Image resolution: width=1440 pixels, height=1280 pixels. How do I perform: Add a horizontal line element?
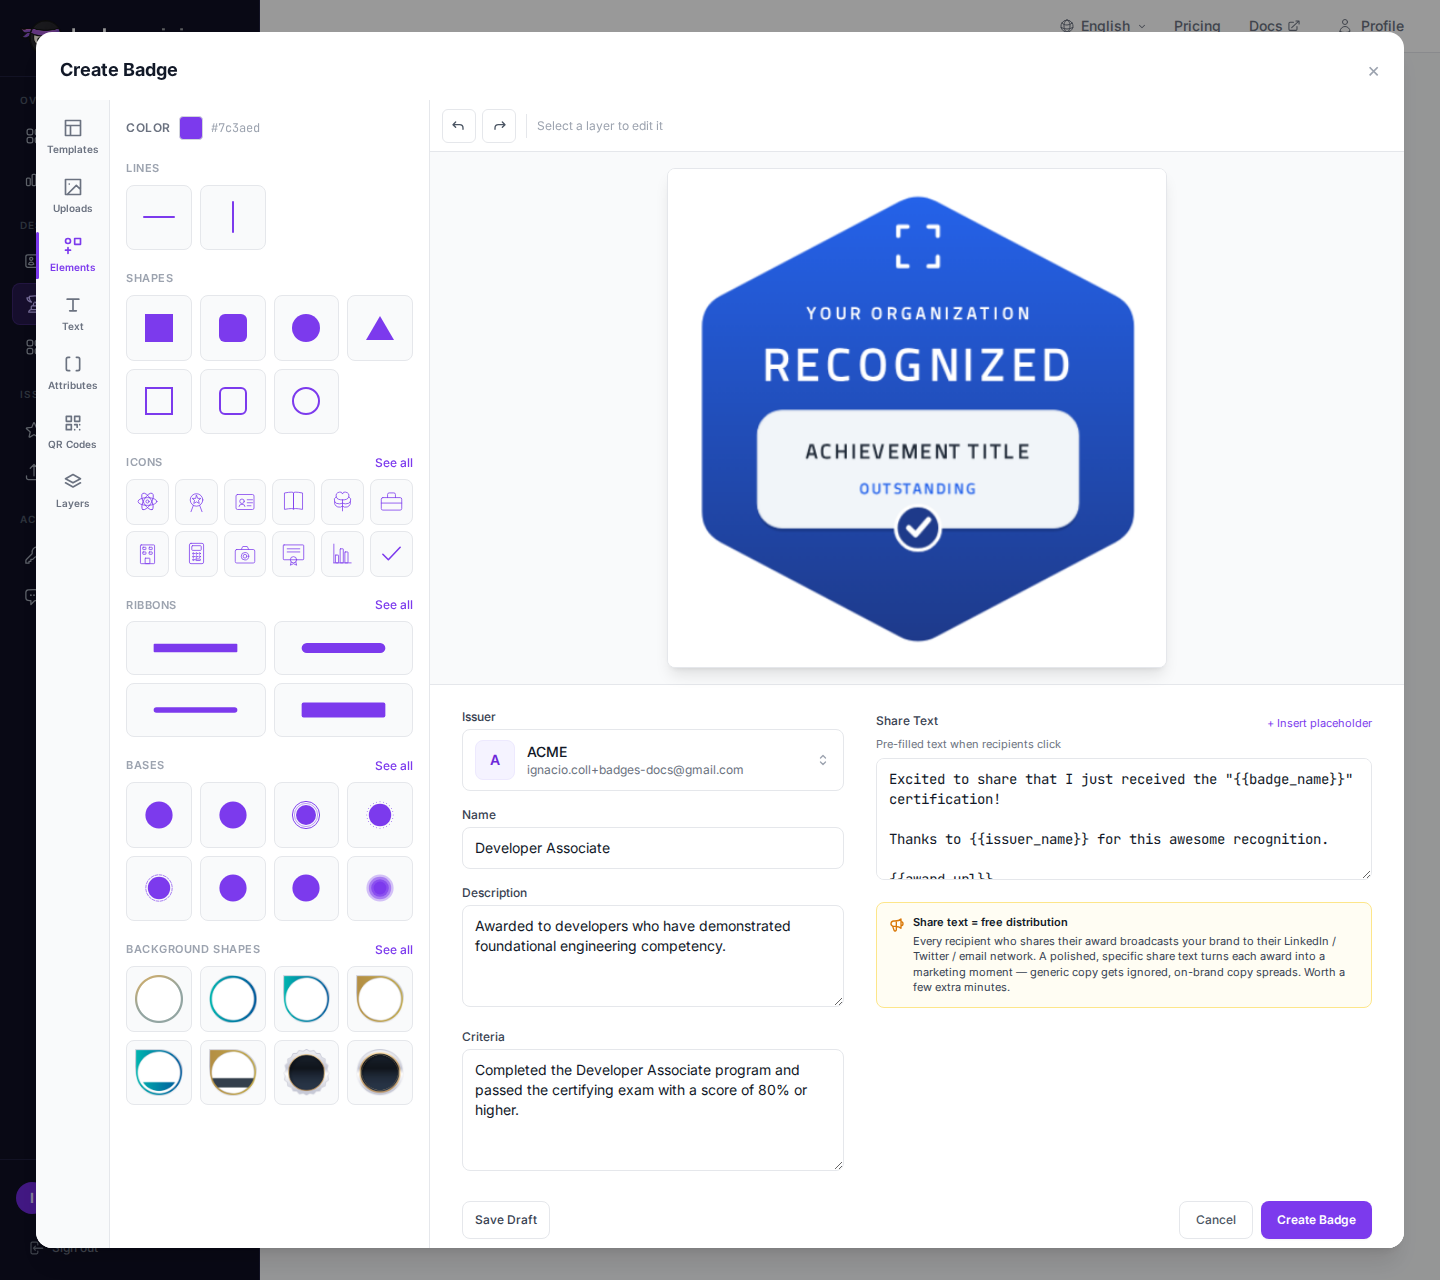point(159,217)
